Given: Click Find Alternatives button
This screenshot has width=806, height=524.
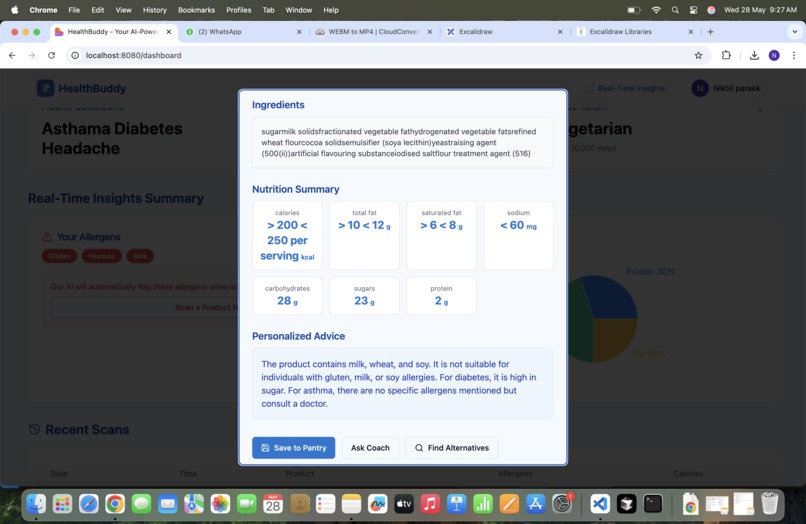Looking at the screenshot, I should (452, 448).
